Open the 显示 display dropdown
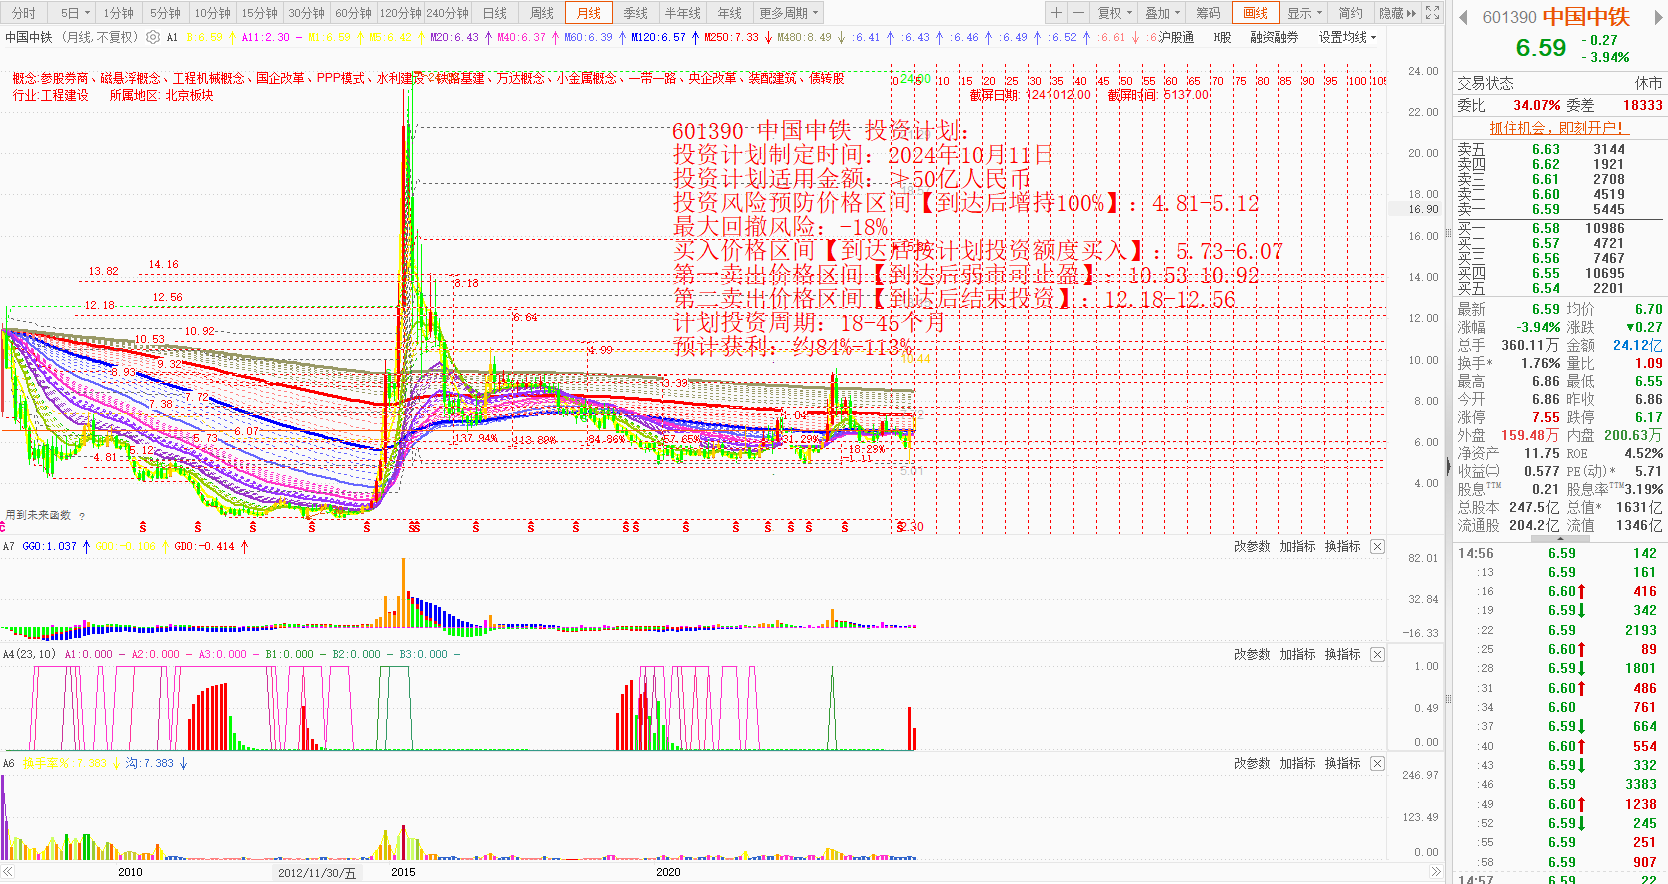 pos(1305,13)
